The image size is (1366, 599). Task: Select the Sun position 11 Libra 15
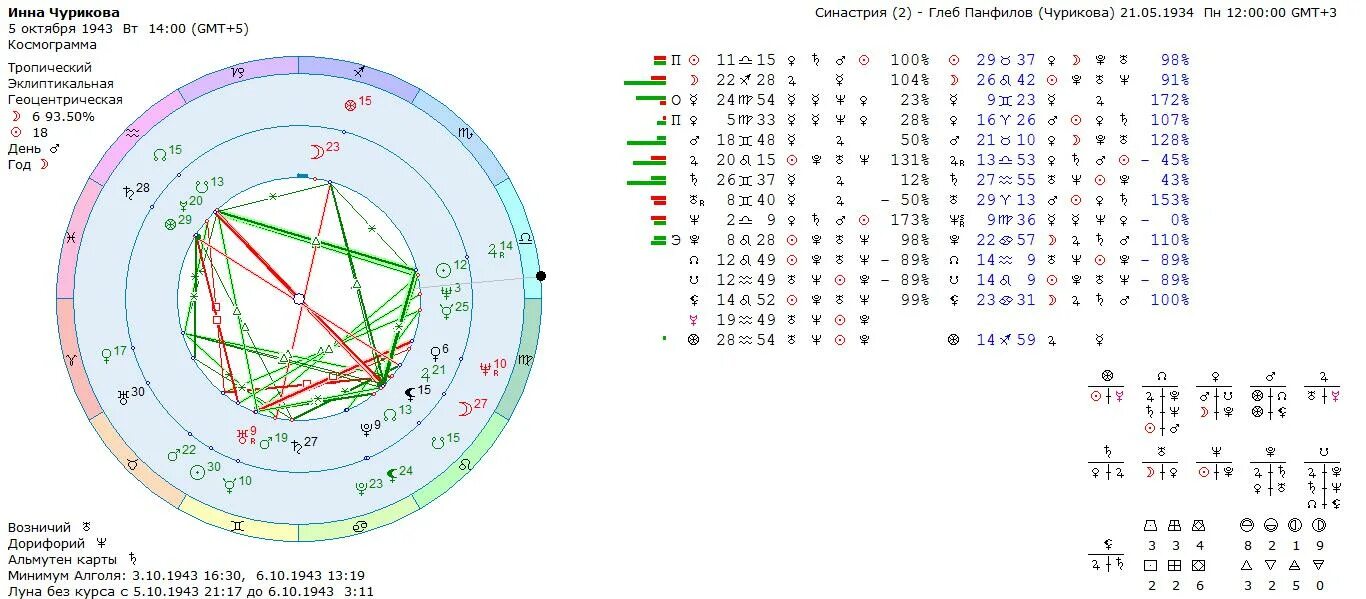coord(746,60)
